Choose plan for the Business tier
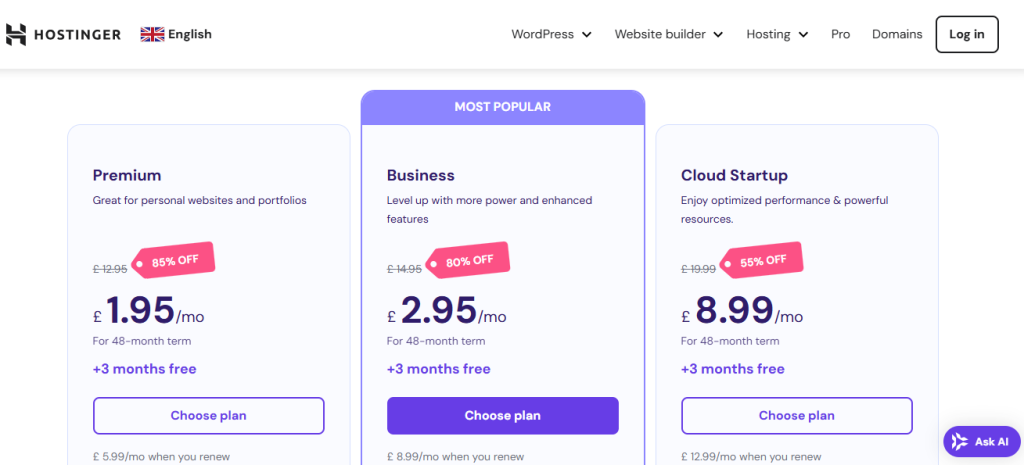 pyautogui.click(x=502, y=416)
